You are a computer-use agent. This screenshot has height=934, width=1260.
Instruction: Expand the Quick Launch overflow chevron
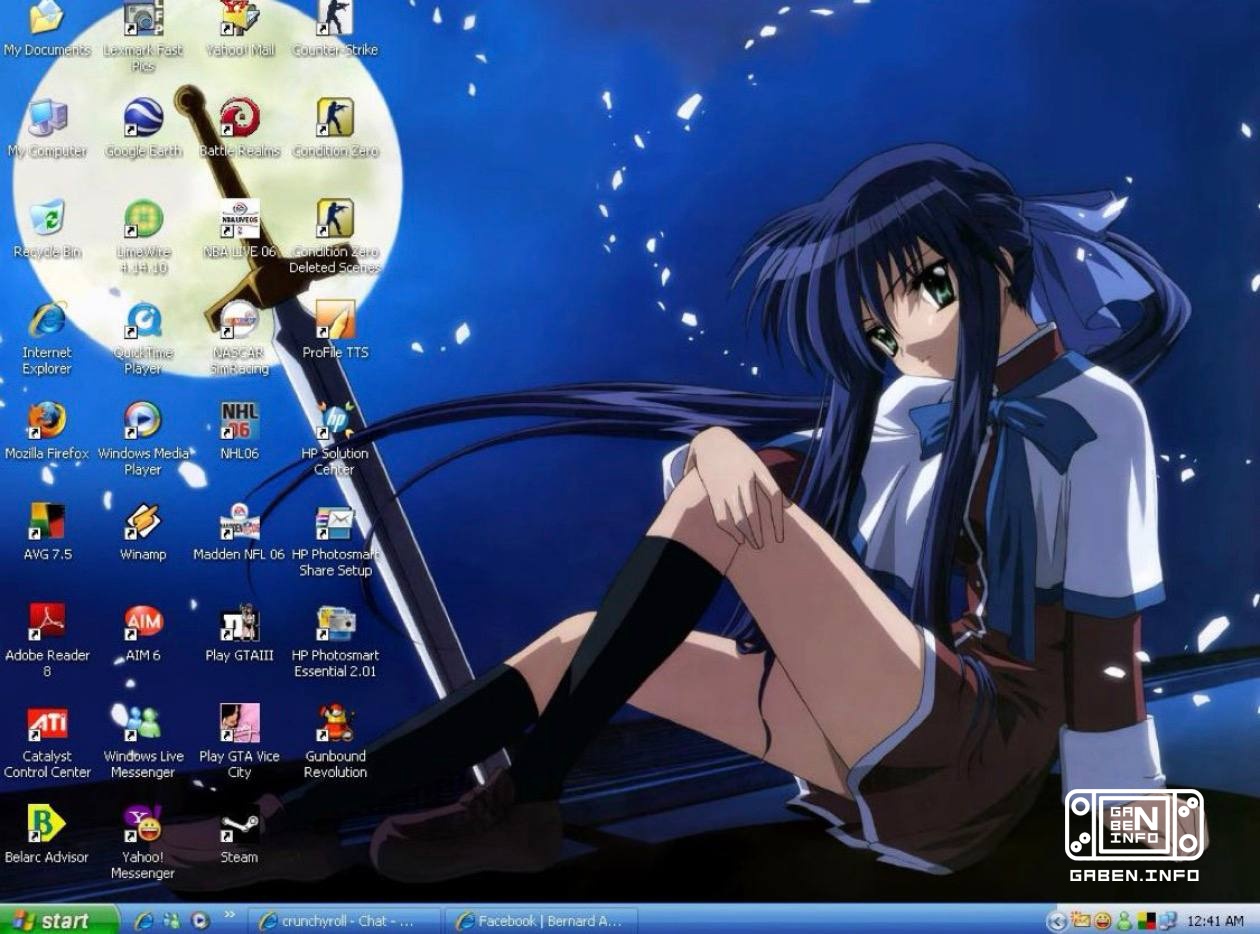click(x=229, y=915)
